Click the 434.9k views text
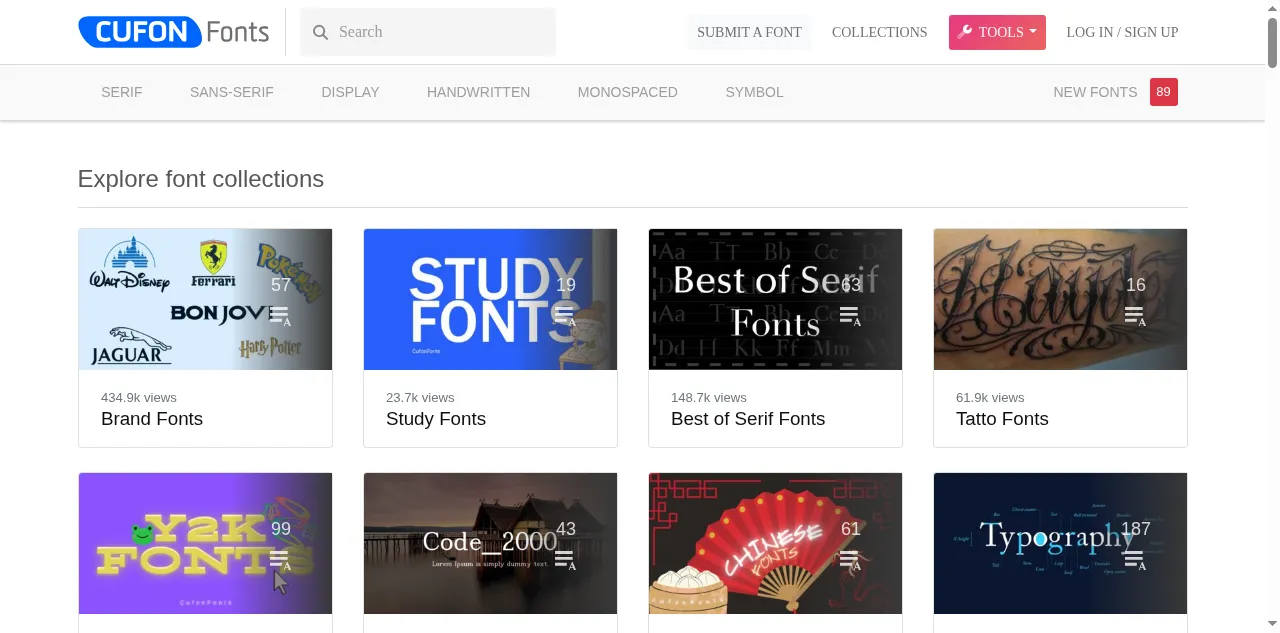This screenshot has height=633, width=1280. [139, 397]
